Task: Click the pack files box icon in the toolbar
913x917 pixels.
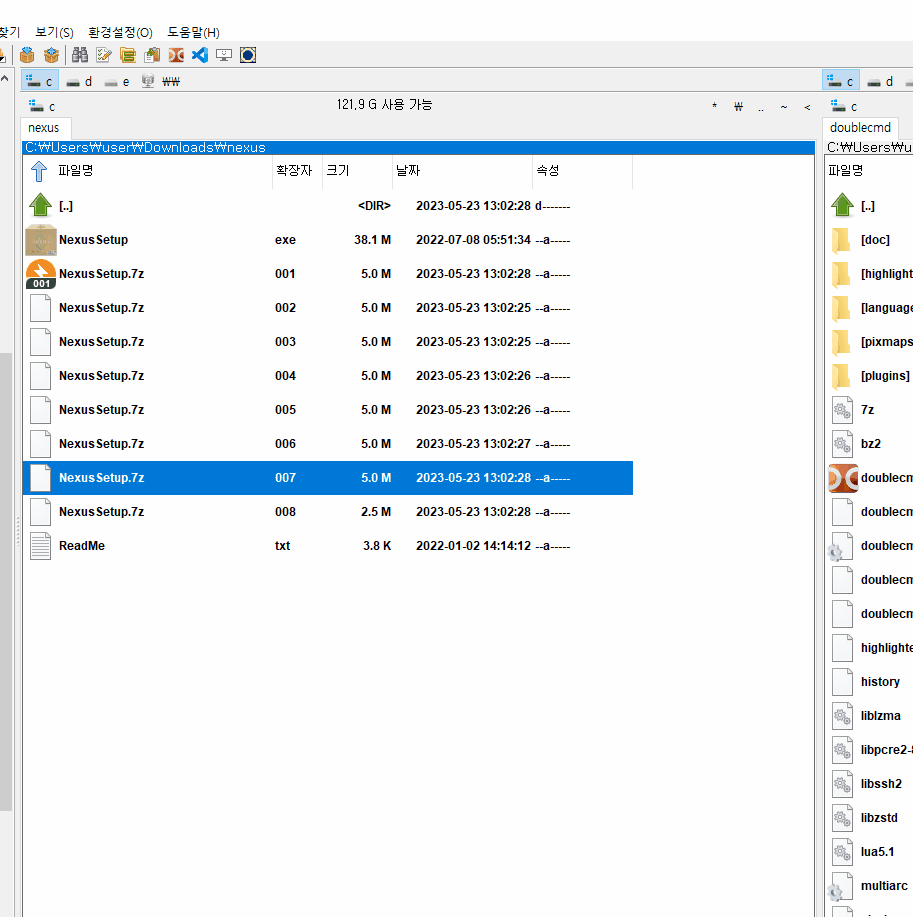Action: pyautogui.click(x=27, y=55)
